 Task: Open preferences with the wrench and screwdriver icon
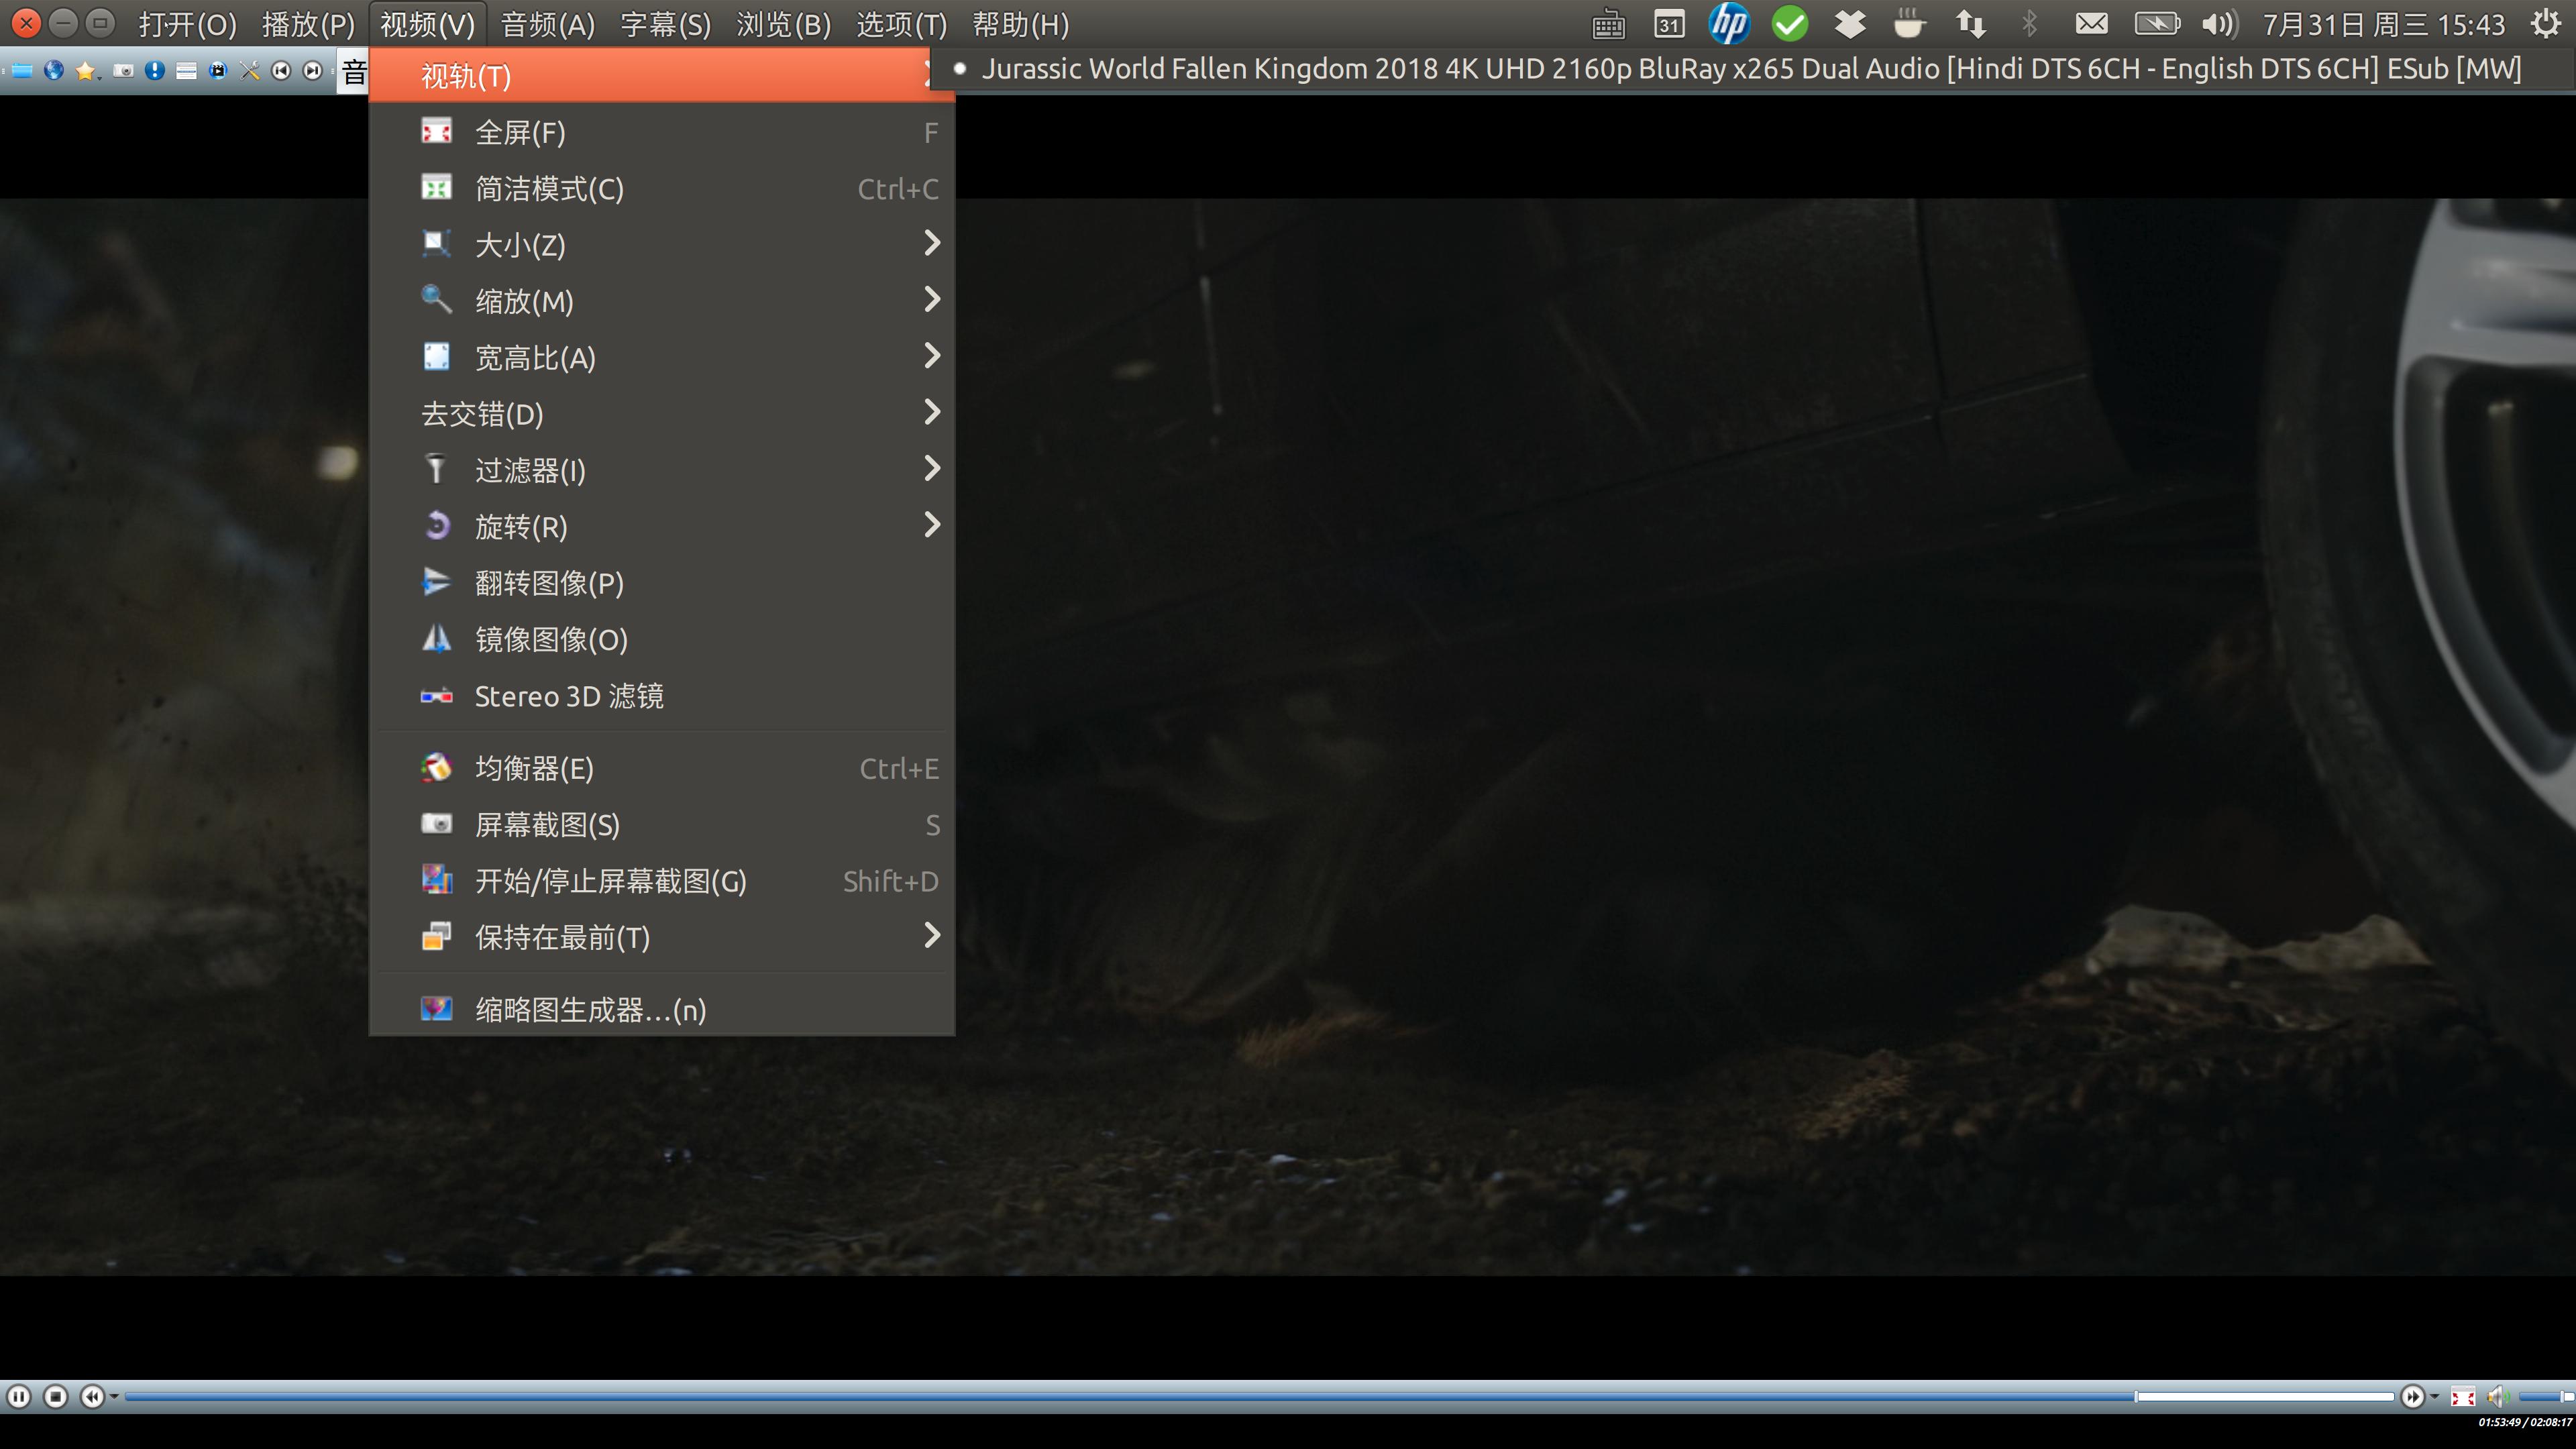[x=250, y=71]
